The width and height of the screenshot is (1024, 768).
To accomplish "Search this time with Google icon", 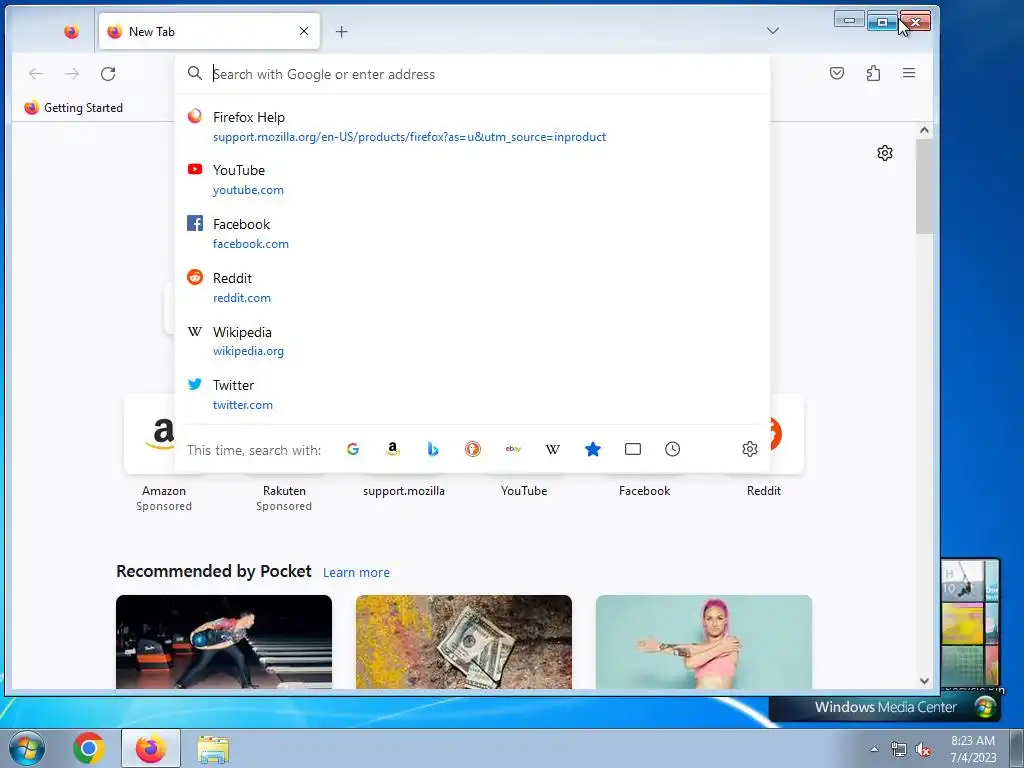I will tap(353, 449).
